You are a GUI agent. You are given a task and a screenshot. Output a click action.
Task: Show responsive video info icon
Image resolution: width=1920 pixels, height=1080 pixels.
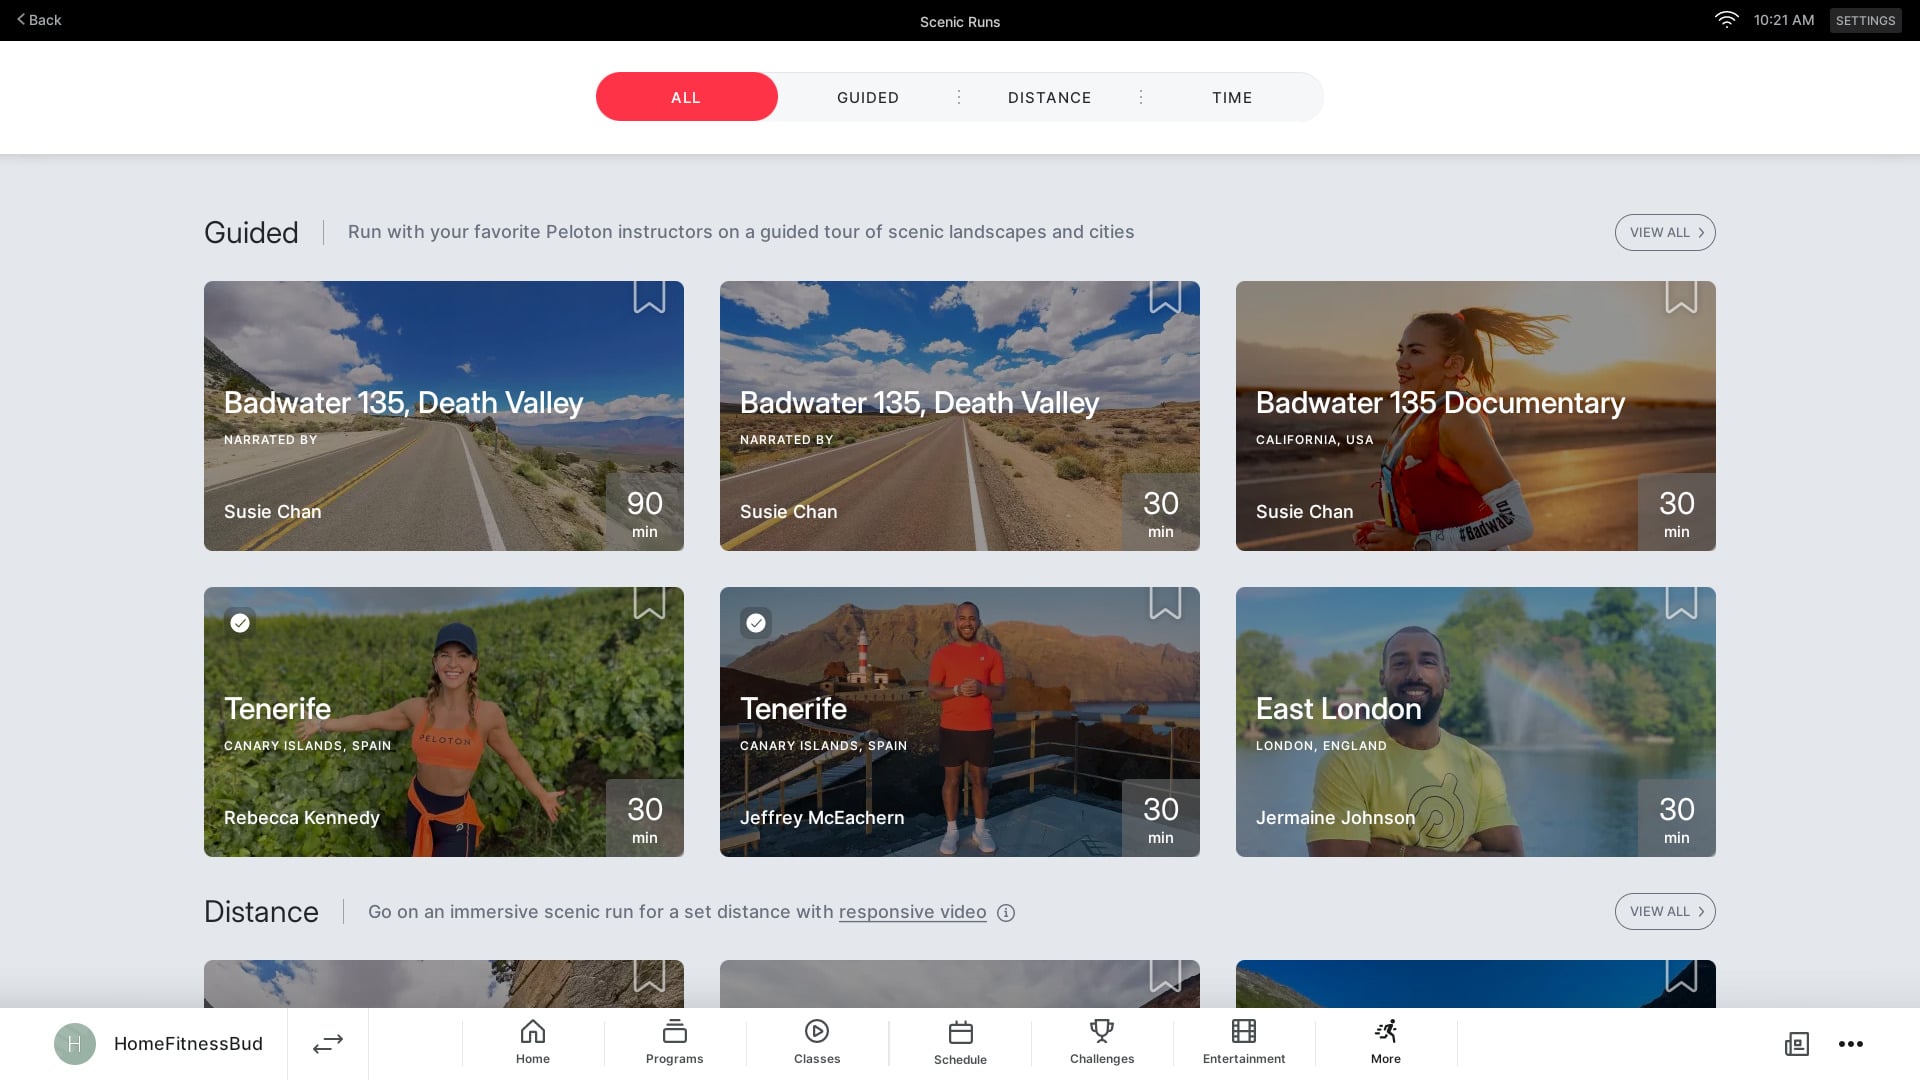(1006, 913)
